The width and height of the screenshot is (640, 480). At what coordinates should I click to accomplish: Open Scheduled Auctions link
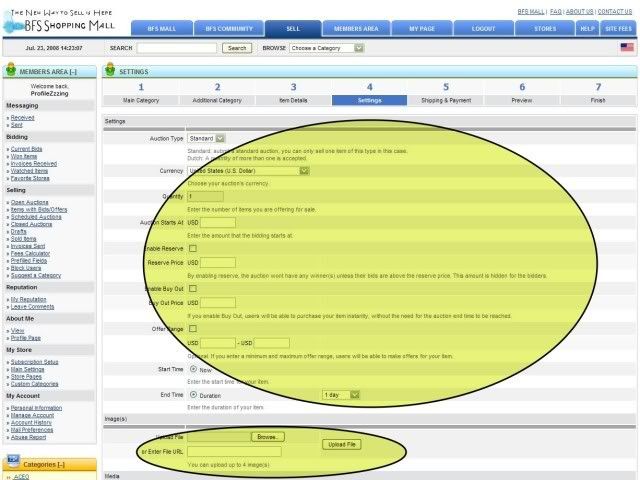(x=36, y=217)
